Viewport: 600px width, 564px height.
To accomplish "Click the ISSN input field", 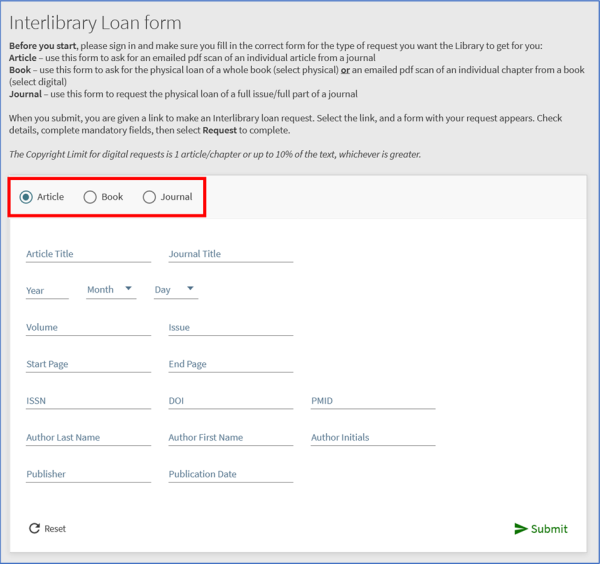I will coord(88,401).
